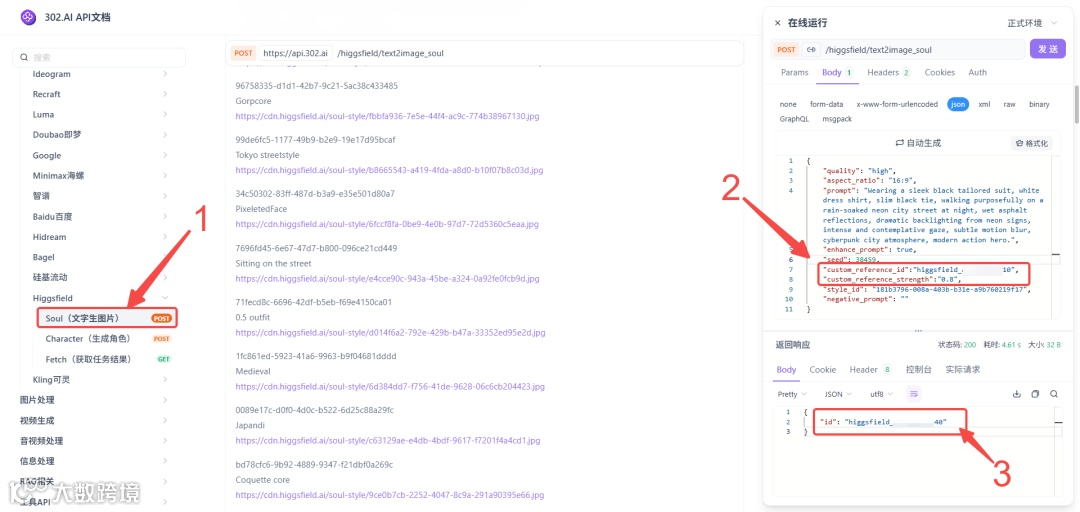Screen dimensions: 1080x512
Task: Select the json body type
Action: pyautogui.click(x=957, y=104)
